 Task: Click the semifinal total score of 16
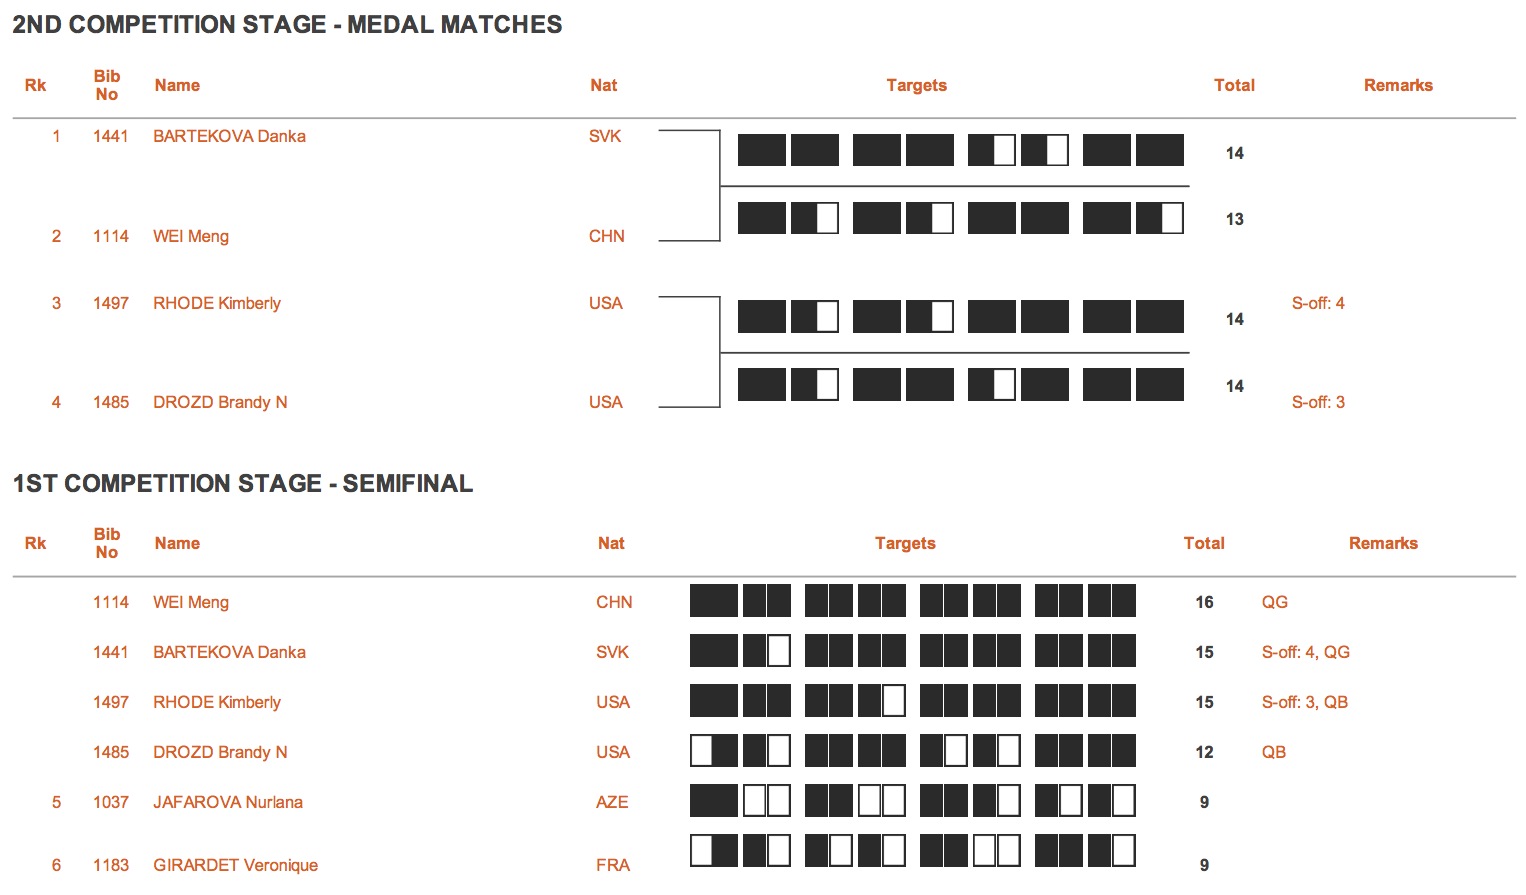pos(1204,602)
